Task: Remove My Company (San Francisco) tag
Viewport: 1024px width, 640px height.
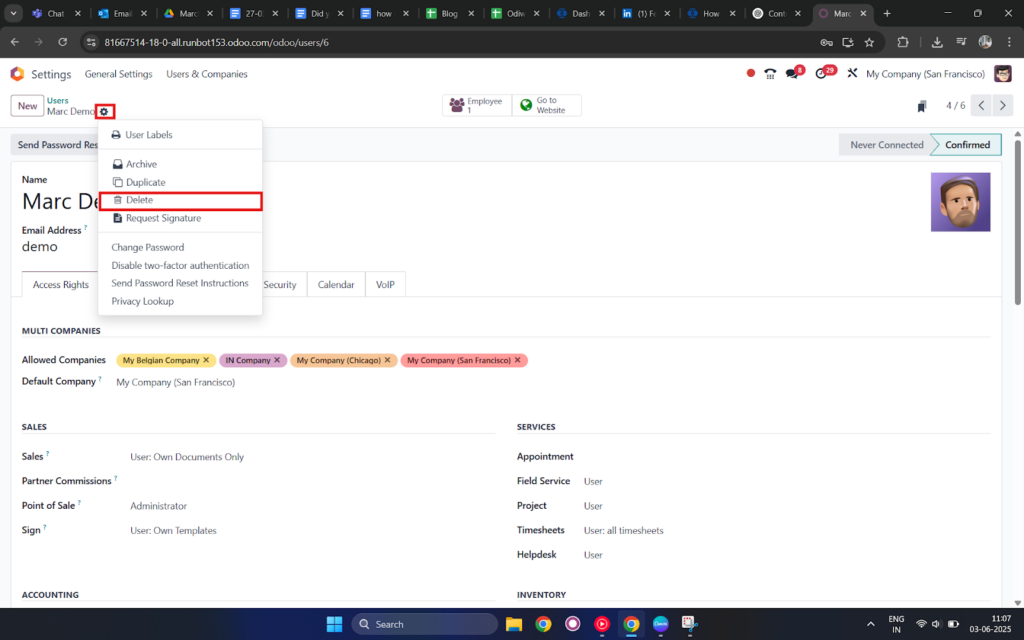Action: [517, 360]
